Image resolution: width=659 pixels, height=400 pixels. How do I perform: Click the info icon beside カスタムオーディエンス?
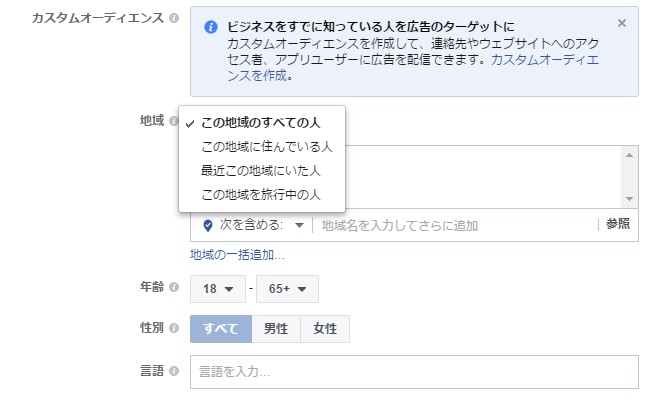(x=174, y=19)
